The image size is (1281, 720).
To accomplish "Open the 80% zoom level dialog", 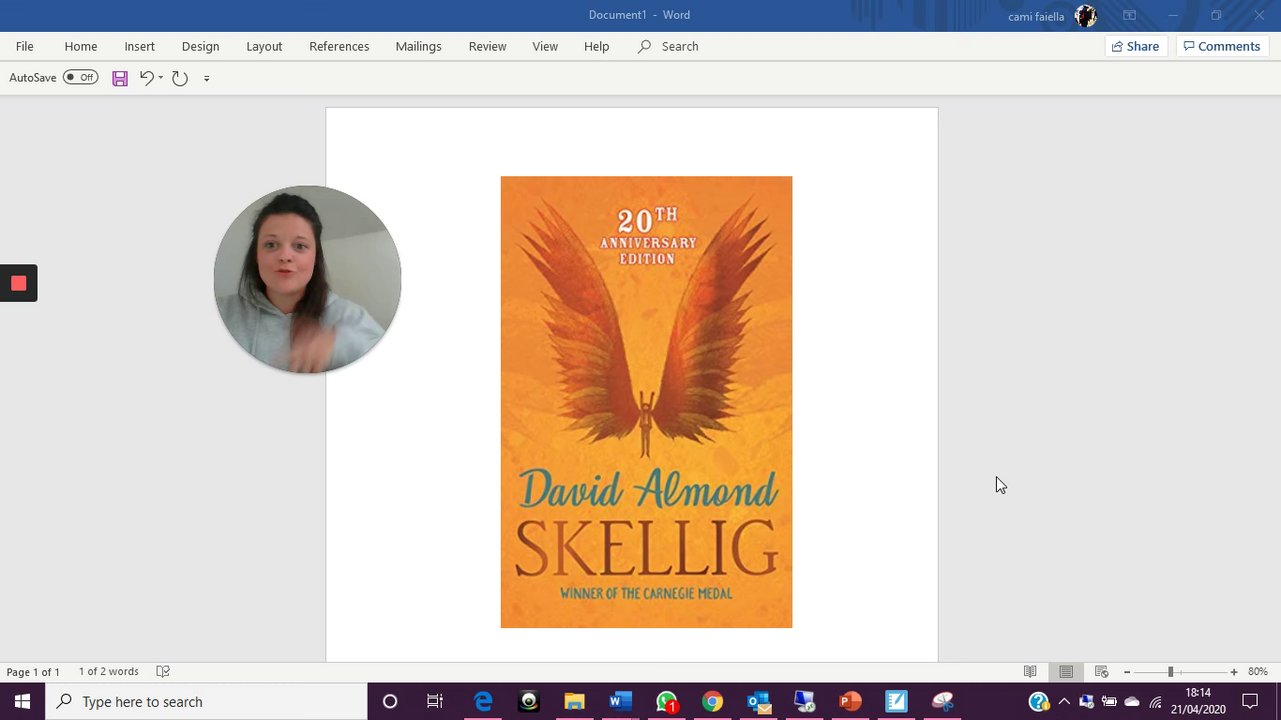I will [x=1258, y=672].
